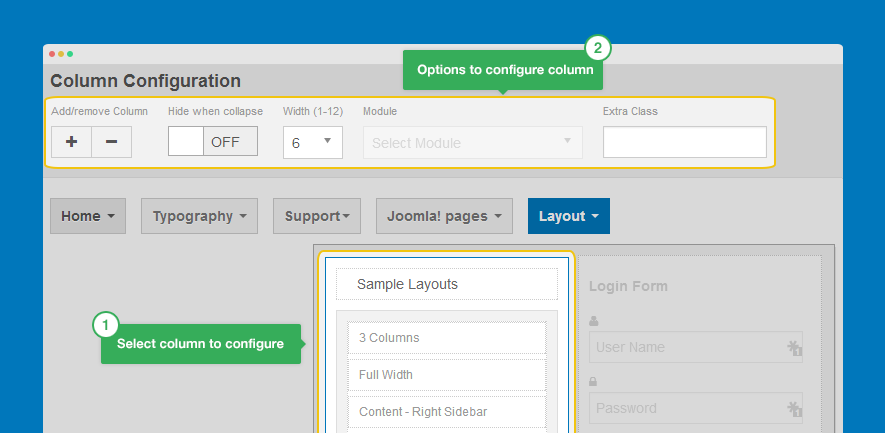Image resolution: width=885 pixels, height=433 pixels.
Task: Focus the User Name input field
Action: (x=686, y=348)
